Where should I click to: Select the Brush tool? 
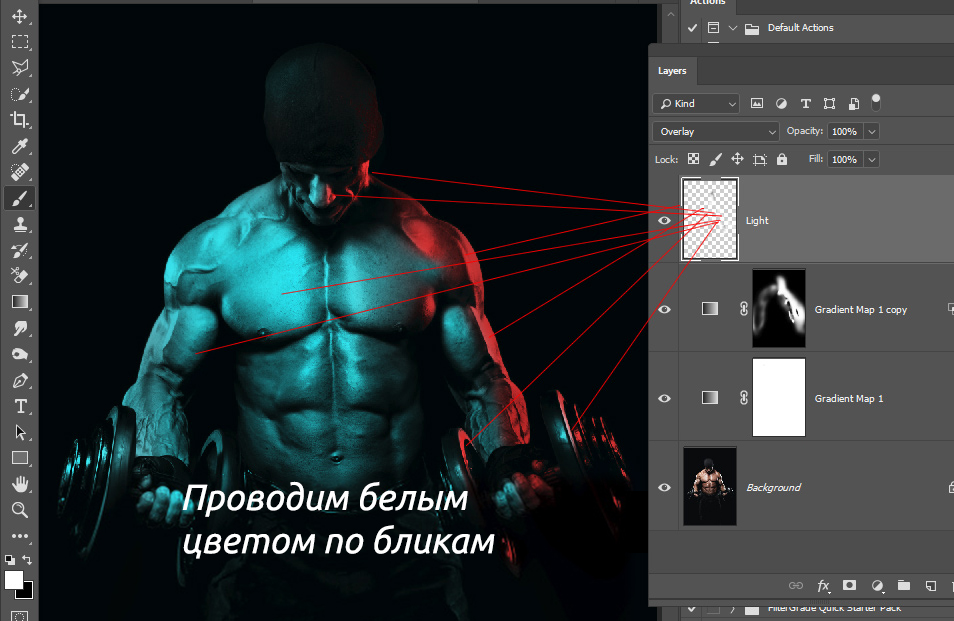[19, 198]
